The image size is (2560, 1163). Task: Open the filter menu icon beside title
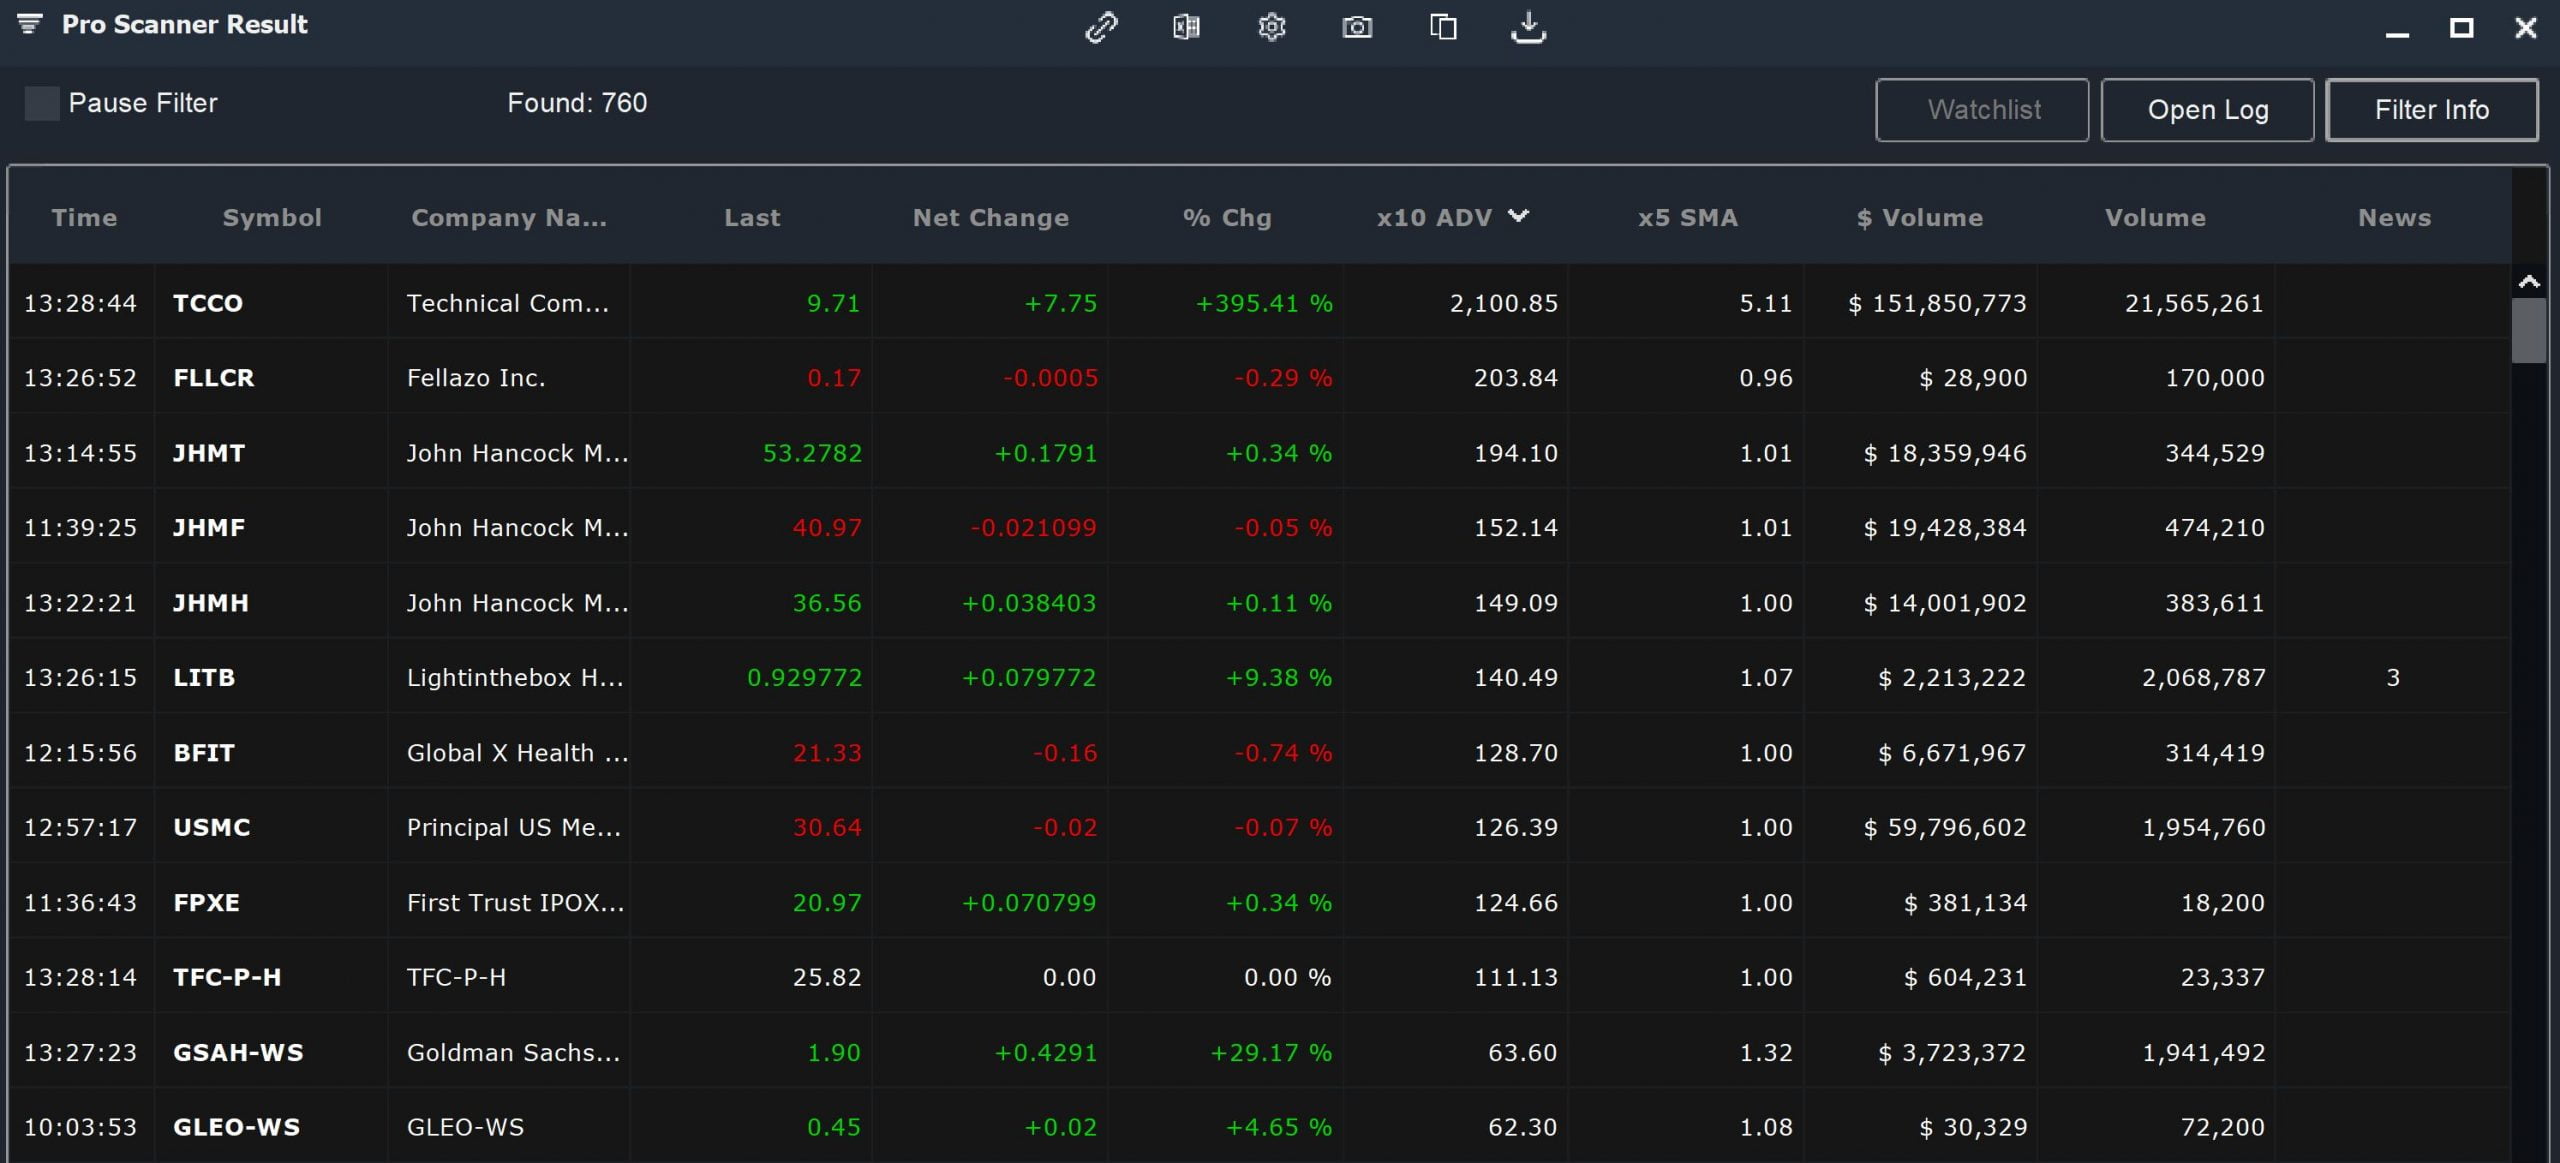point(30,24)
